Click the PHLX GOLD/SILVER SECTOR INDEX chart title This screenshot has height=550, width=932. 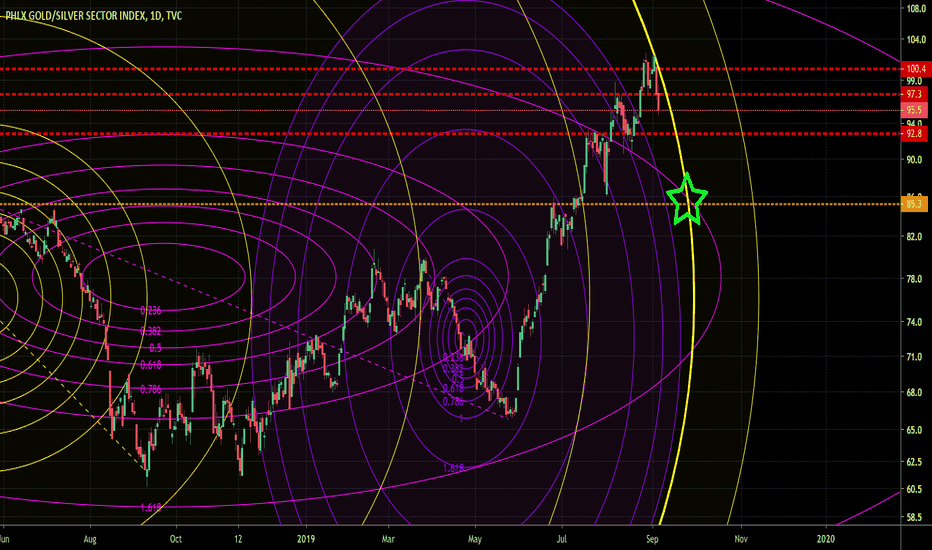93,15
